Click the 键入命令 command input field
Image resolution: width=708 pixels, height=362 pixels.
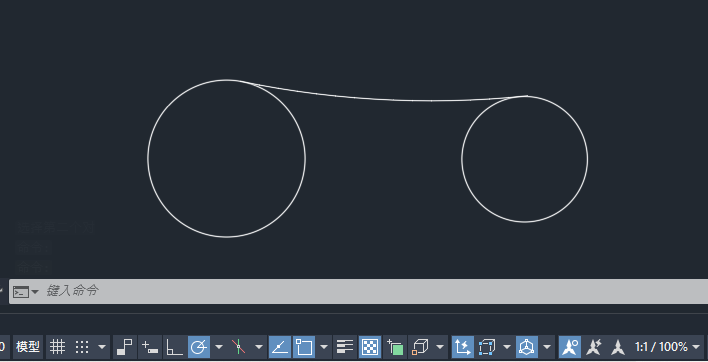point(359,291)
